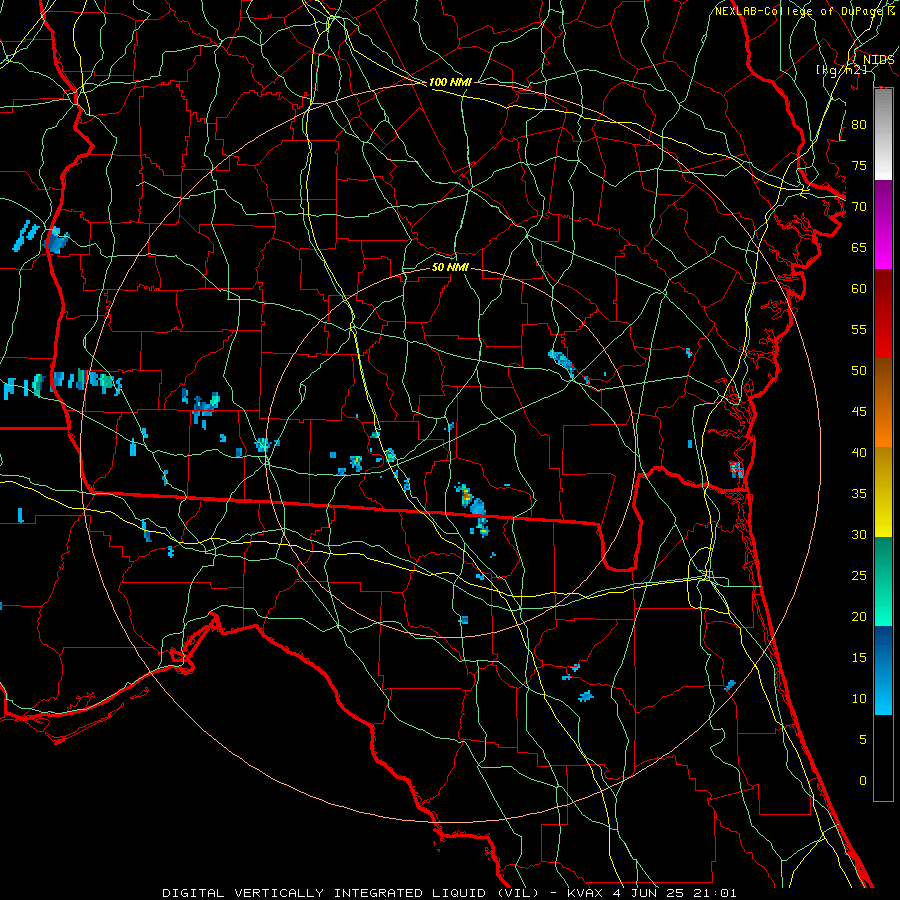Select the 25 value on the legend

[x=859, y=576]
